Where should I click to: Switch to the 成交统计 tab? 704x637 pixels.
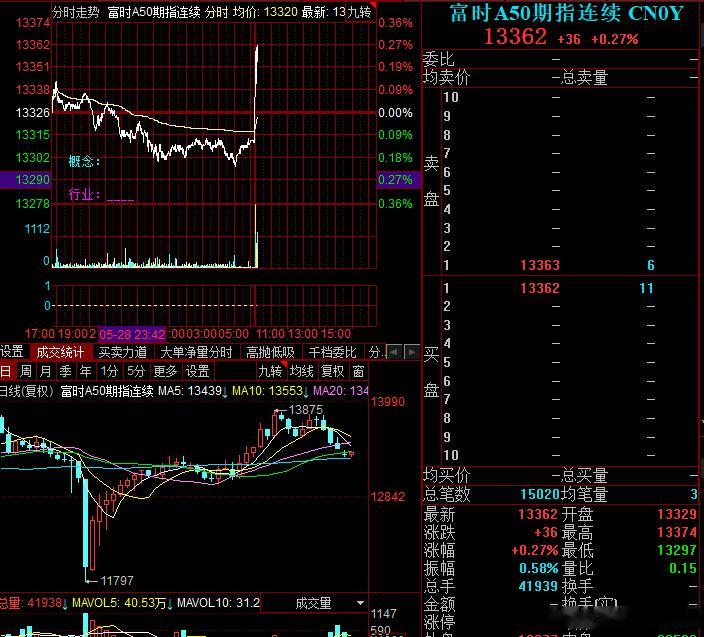click(x=60, y=352)
